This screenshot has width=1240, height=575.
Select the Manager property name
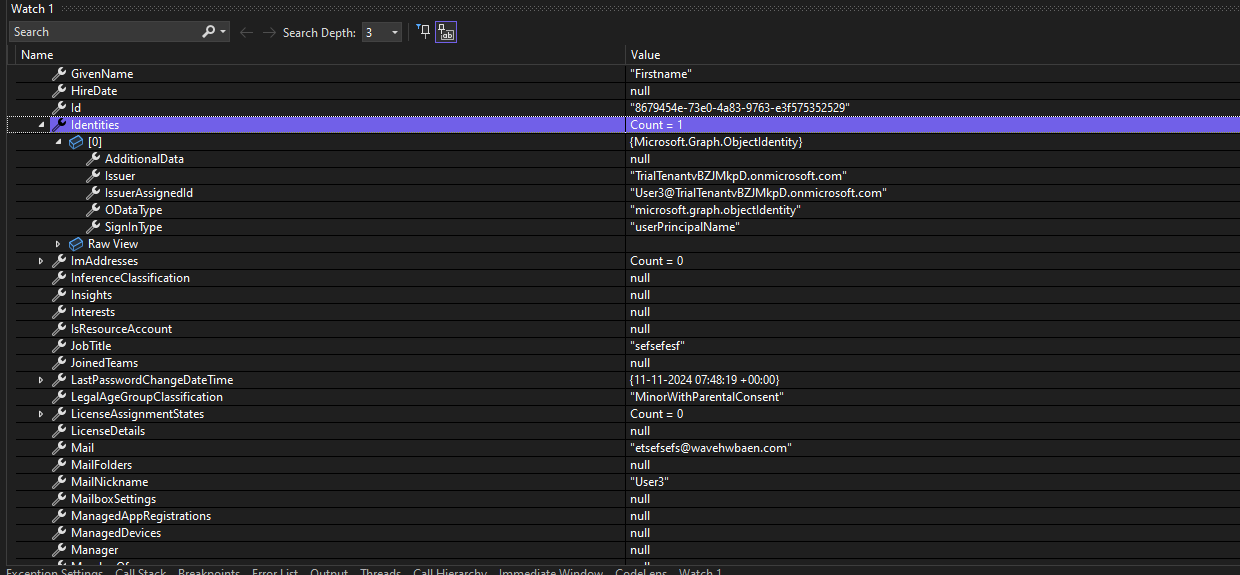pos(94,550)
